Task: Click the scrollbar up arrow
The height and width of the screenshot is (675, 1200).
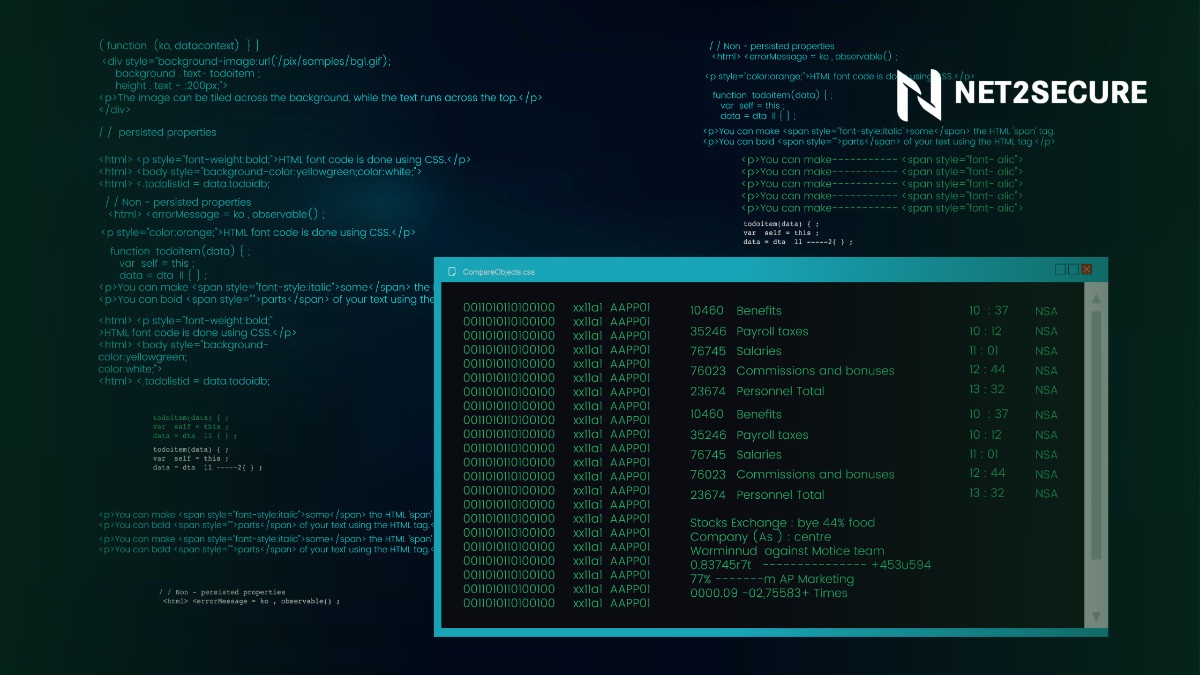Action: point(1094,298)
